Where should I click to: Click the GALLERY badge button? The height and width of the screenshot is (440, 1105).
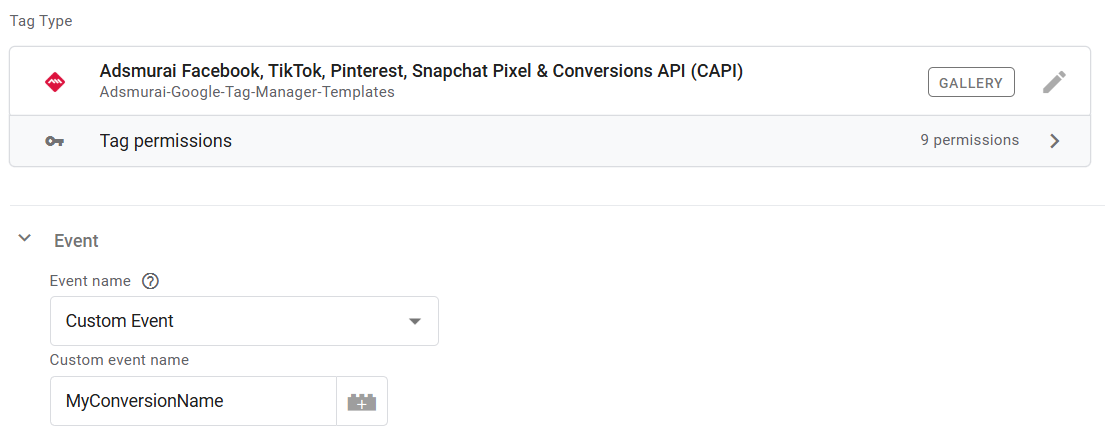[x=971, y=82]
